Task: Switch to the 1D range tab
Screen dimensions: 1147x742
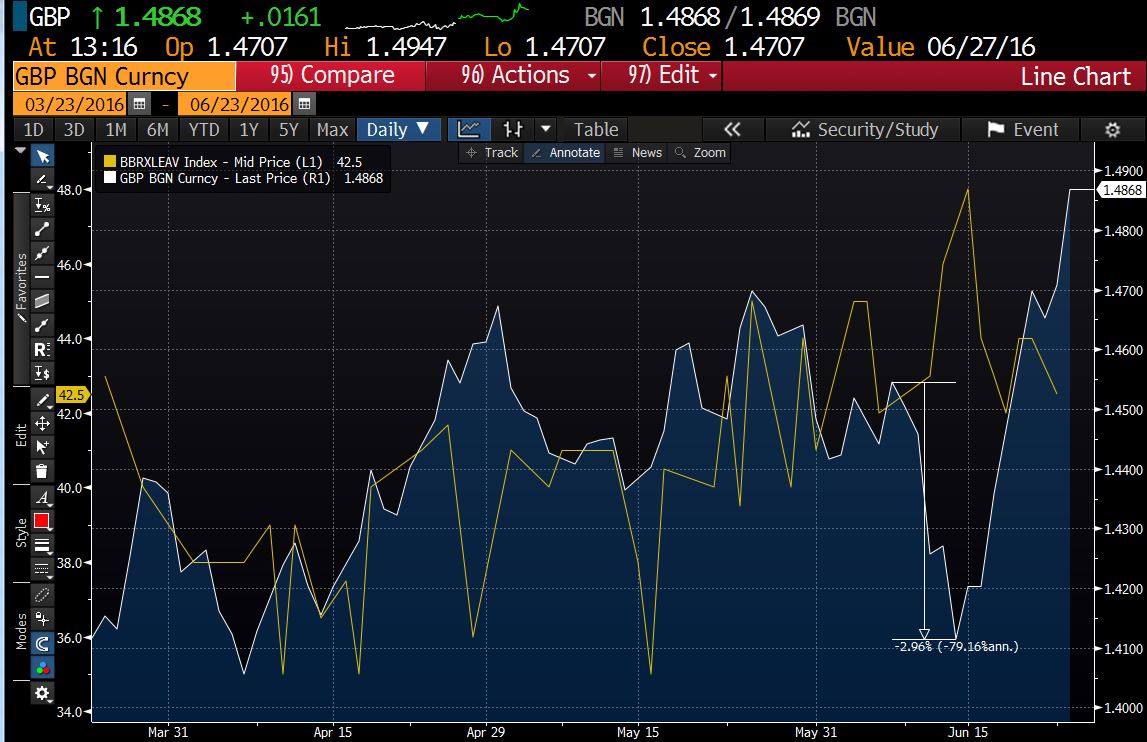Action: coord(34,130)
